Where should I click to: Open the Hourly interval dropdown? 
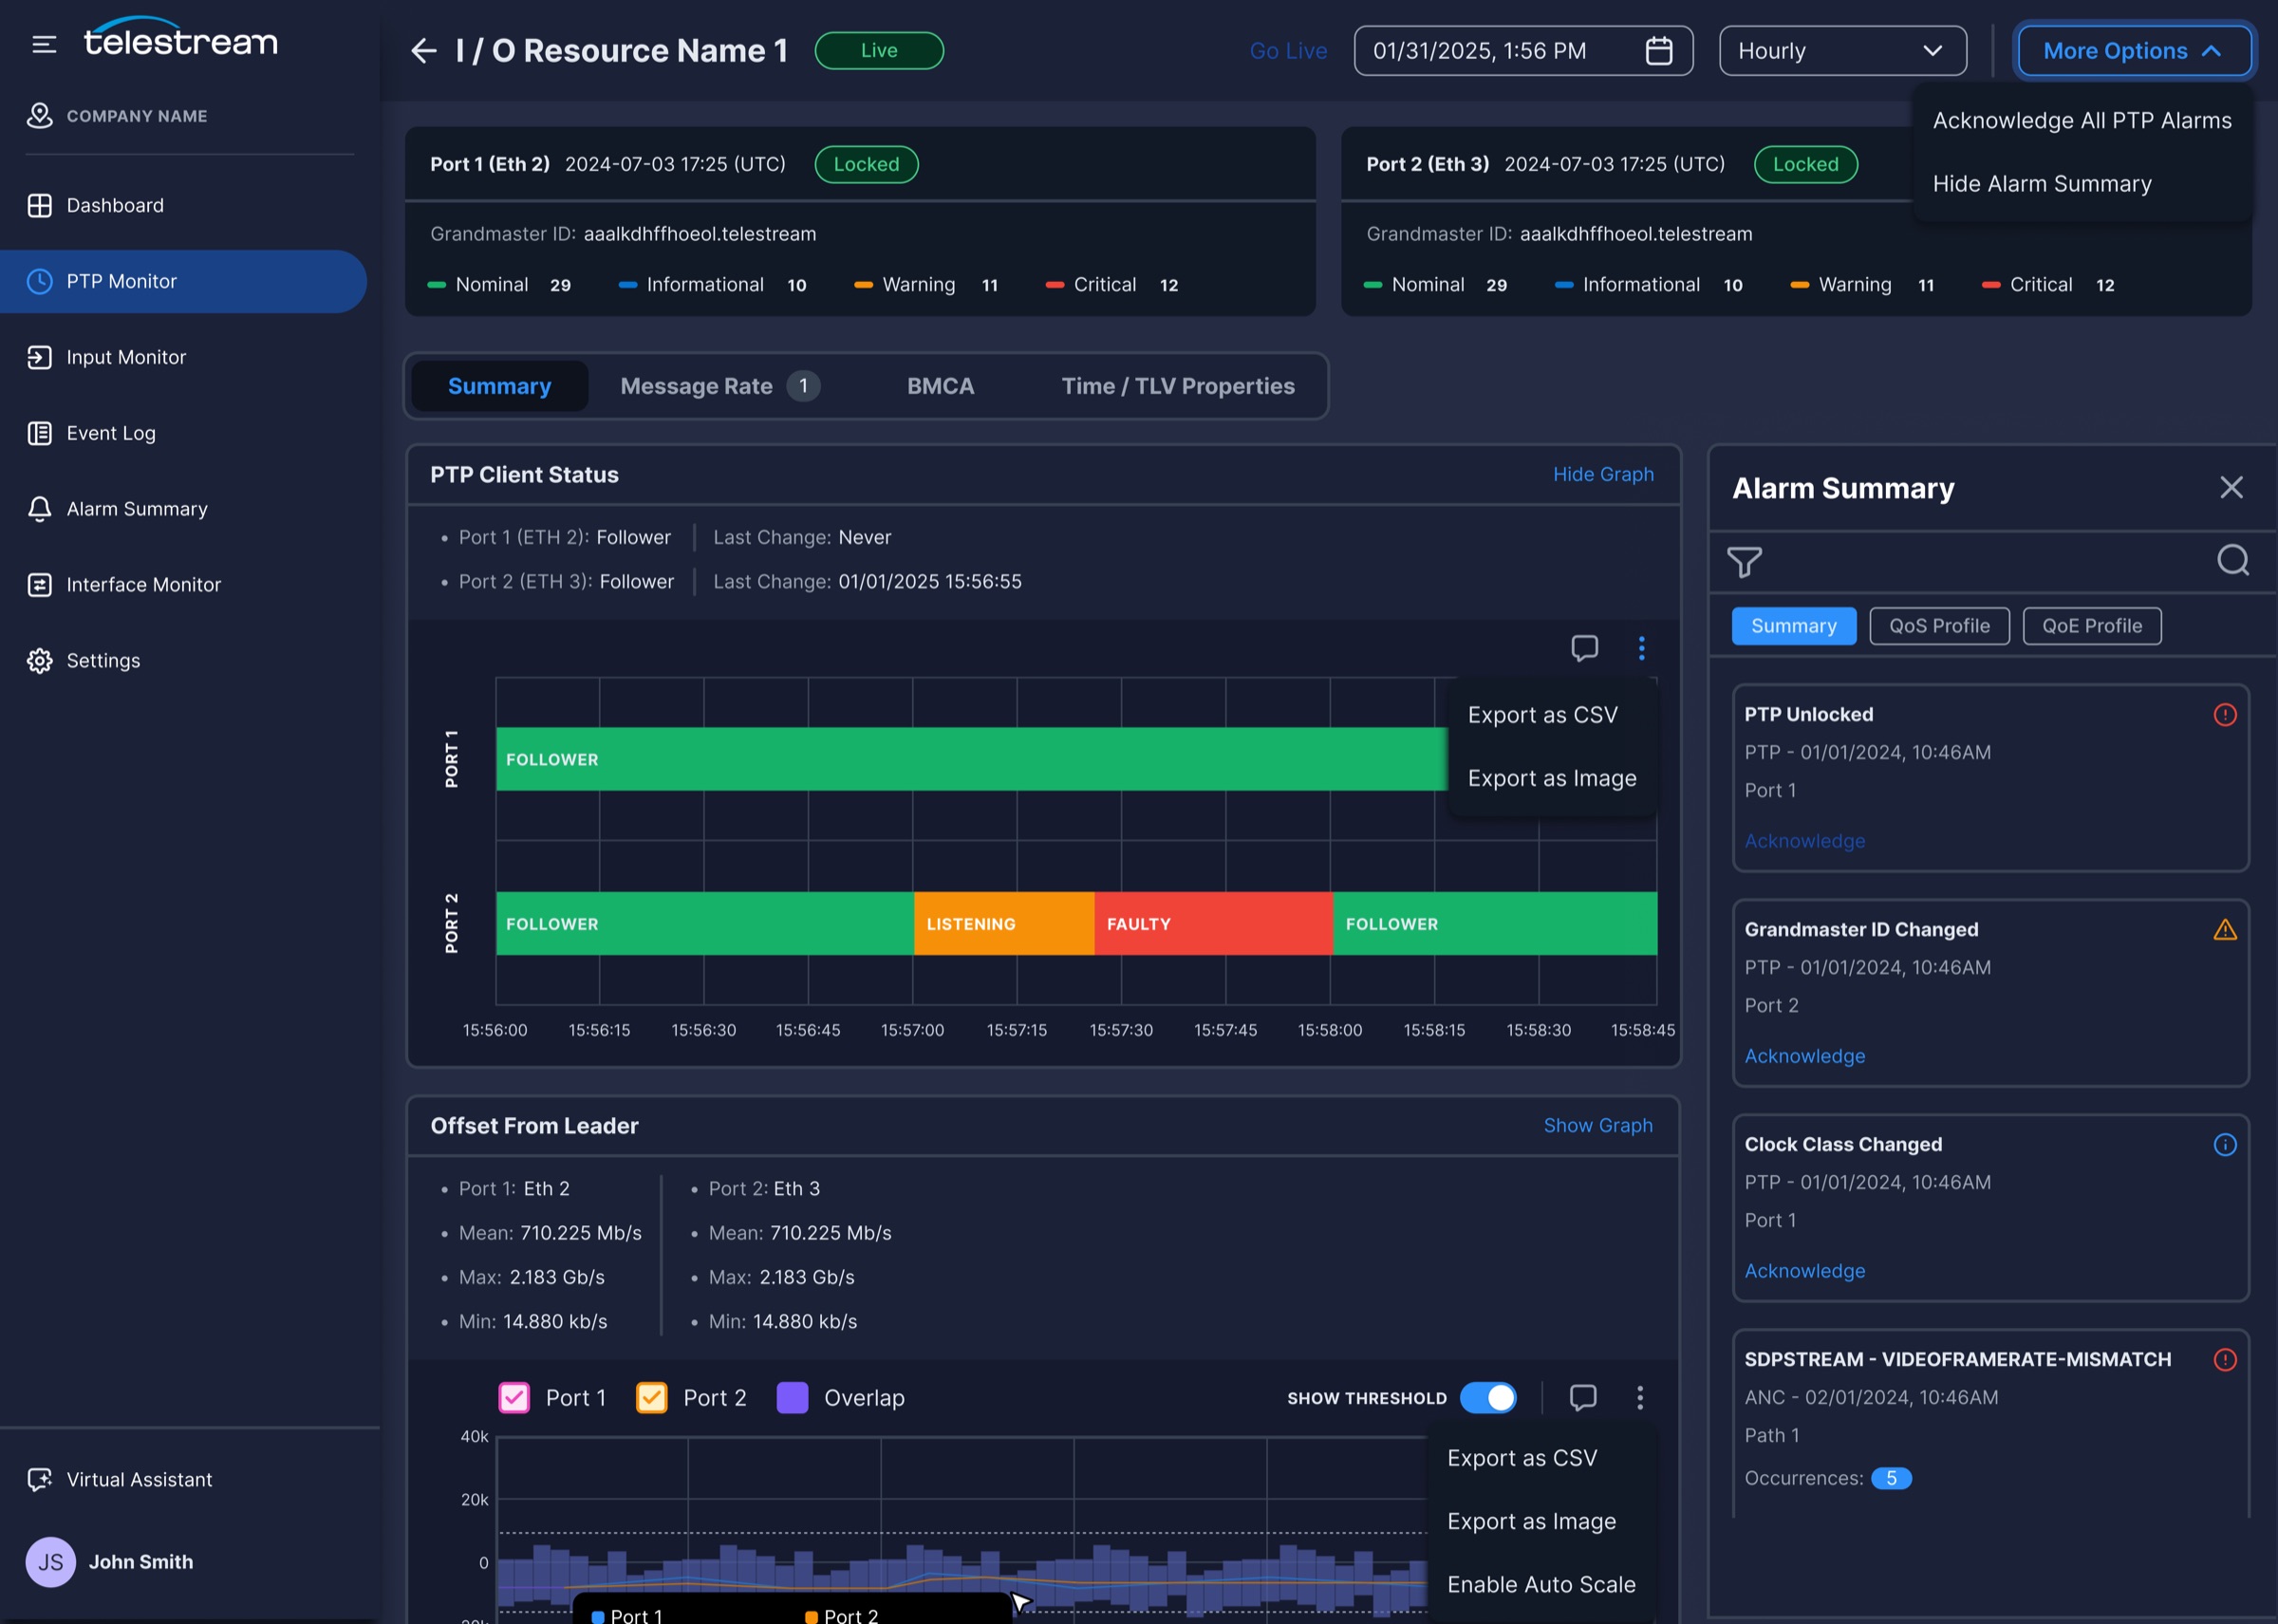click(1842, 51)
